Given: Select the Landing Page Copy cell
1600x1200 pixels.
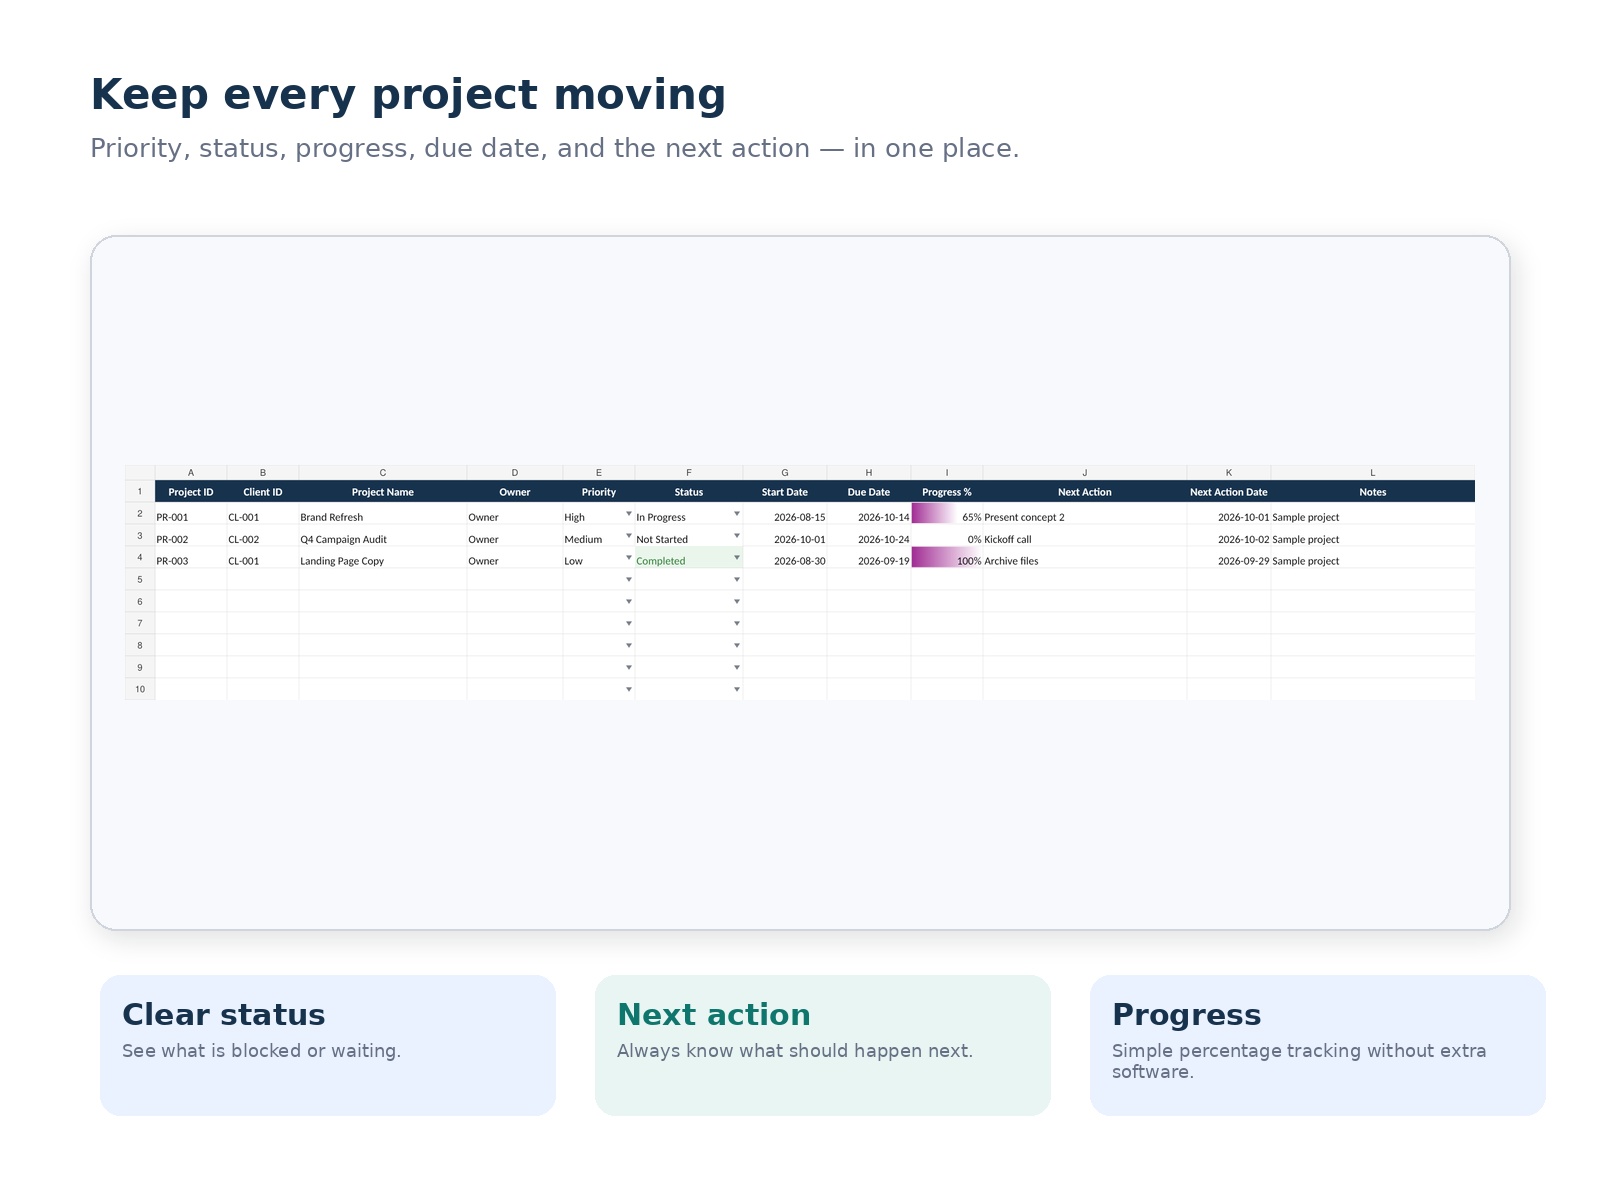Looking at the screenshot, I should [x=383, y=558].
